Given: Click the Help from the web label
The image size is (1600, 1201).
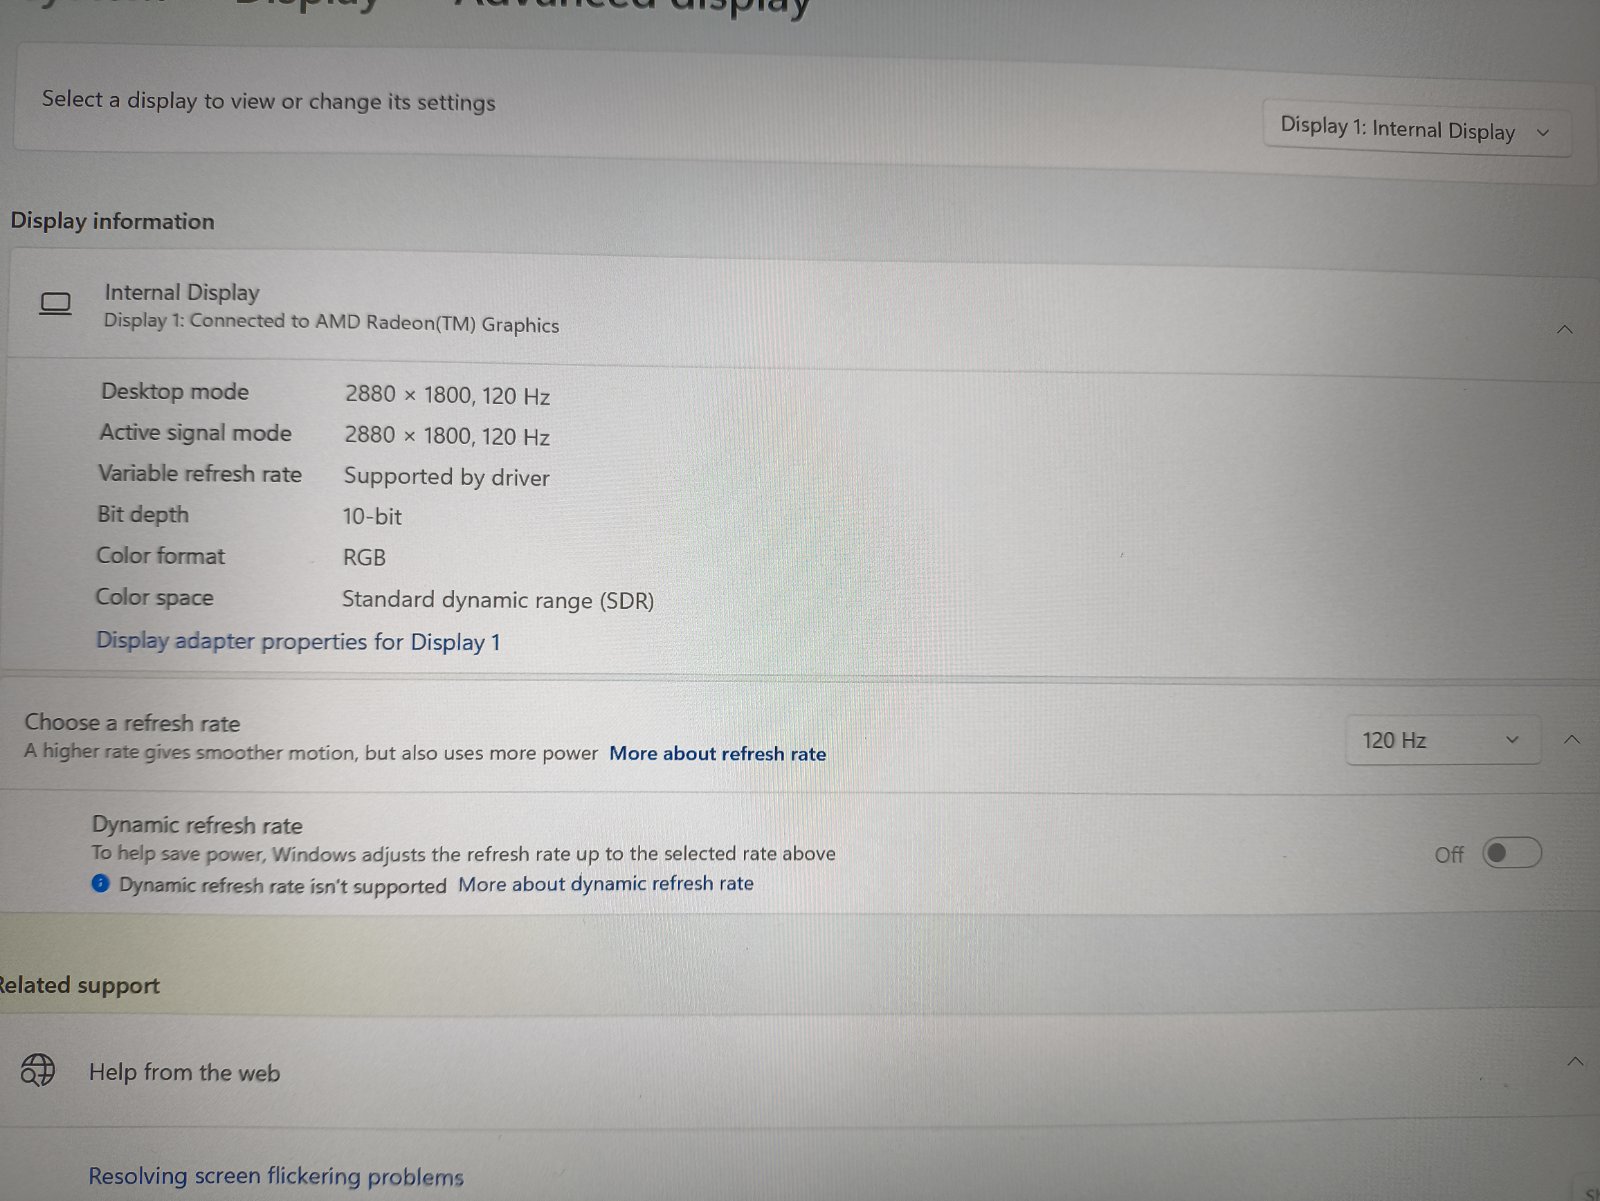Looking at the screenshot, I should click(185, 1072).
